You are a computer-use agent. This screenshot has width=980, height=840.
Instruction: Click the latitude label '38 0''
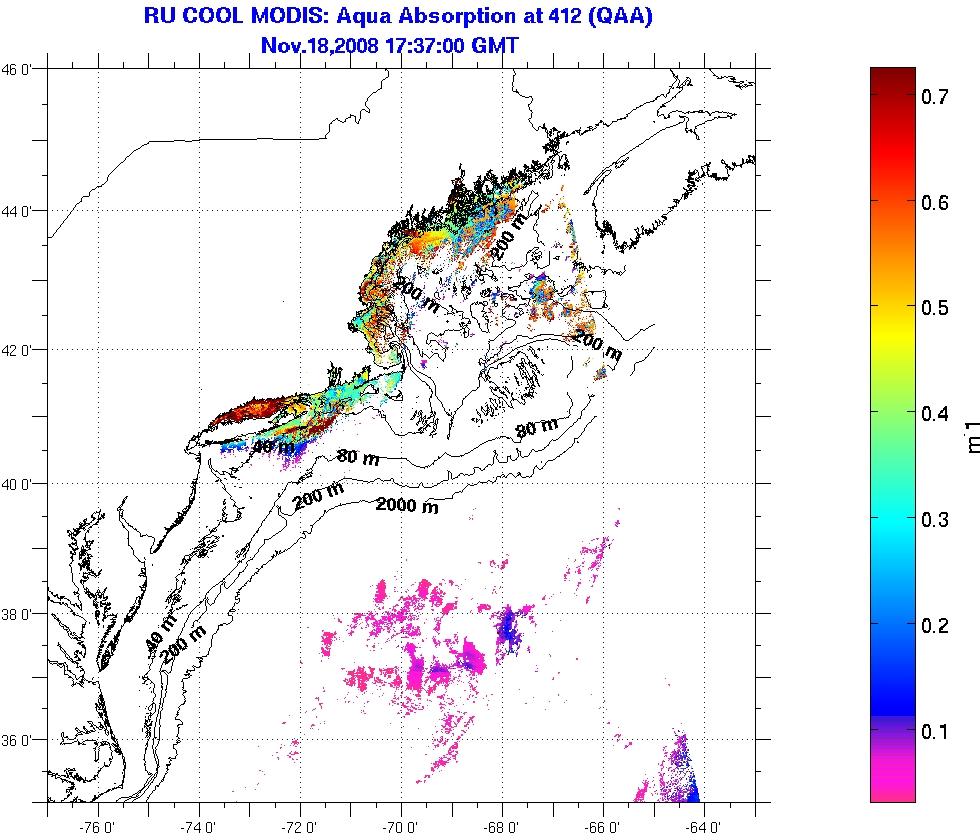(16, 614)
